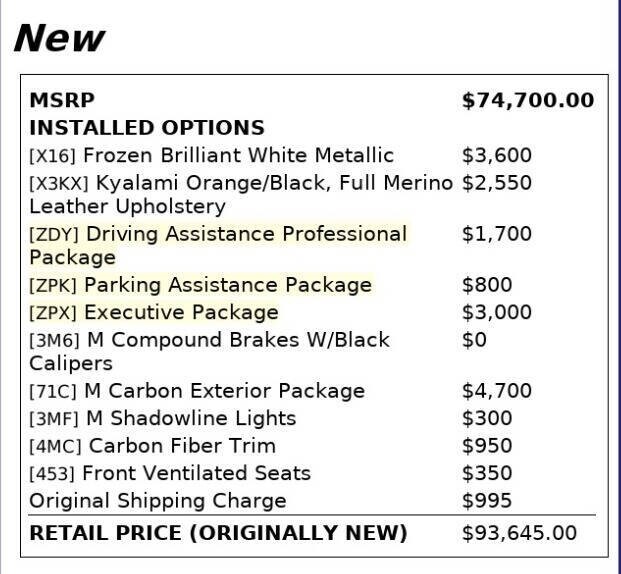Select the MSRP $74,700.00 price
Screen dimensions: 621x574
click(x=528, y=100)
